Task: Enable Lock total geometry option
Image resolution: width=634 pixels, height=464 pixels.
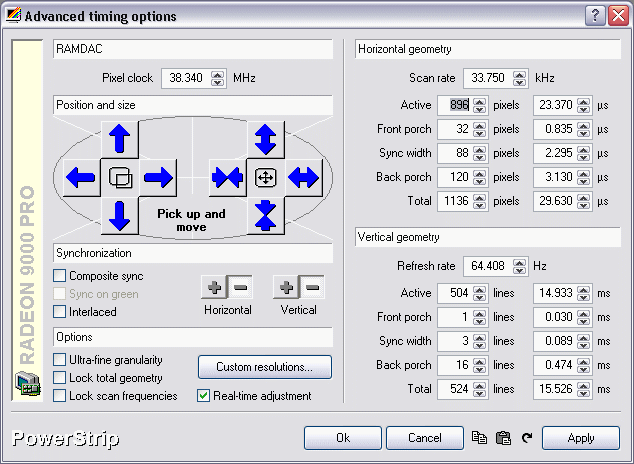Action: click(60, 378)
